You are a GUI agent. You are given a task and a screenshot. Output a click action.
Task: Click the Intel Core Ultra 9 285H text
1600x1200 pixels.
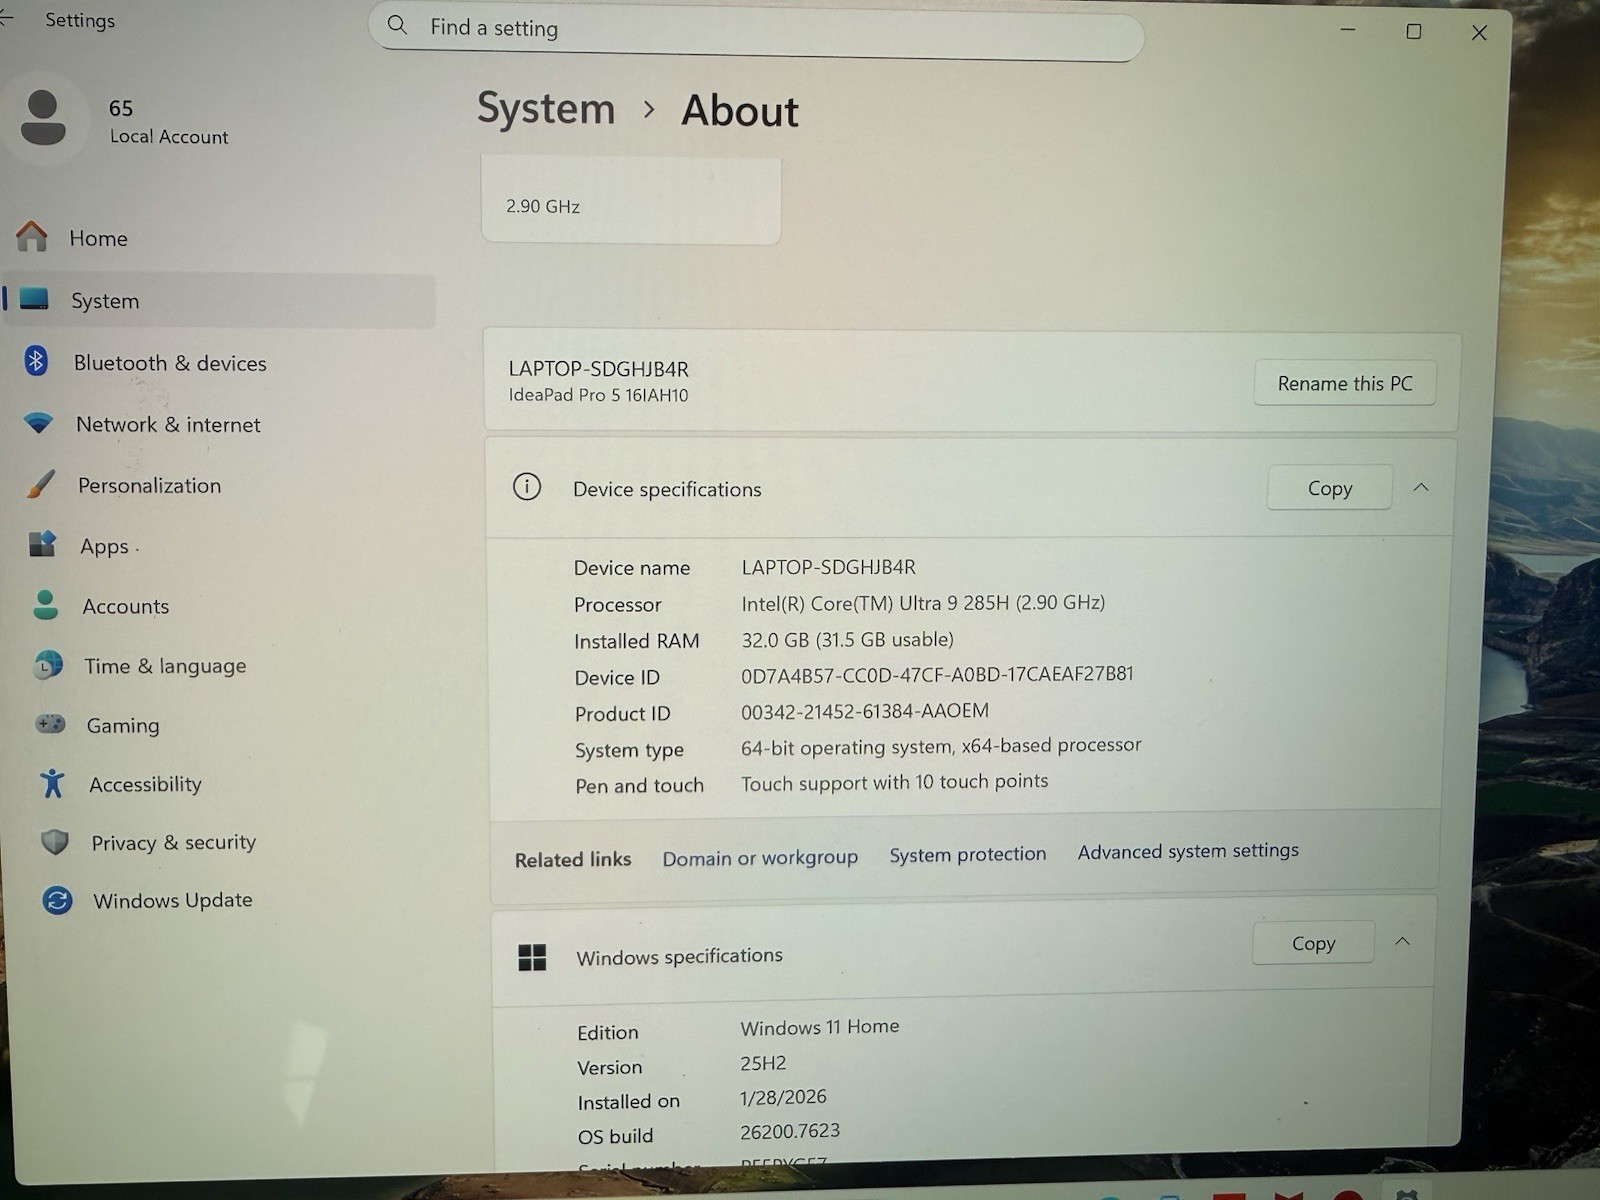[x=923, y=603]
